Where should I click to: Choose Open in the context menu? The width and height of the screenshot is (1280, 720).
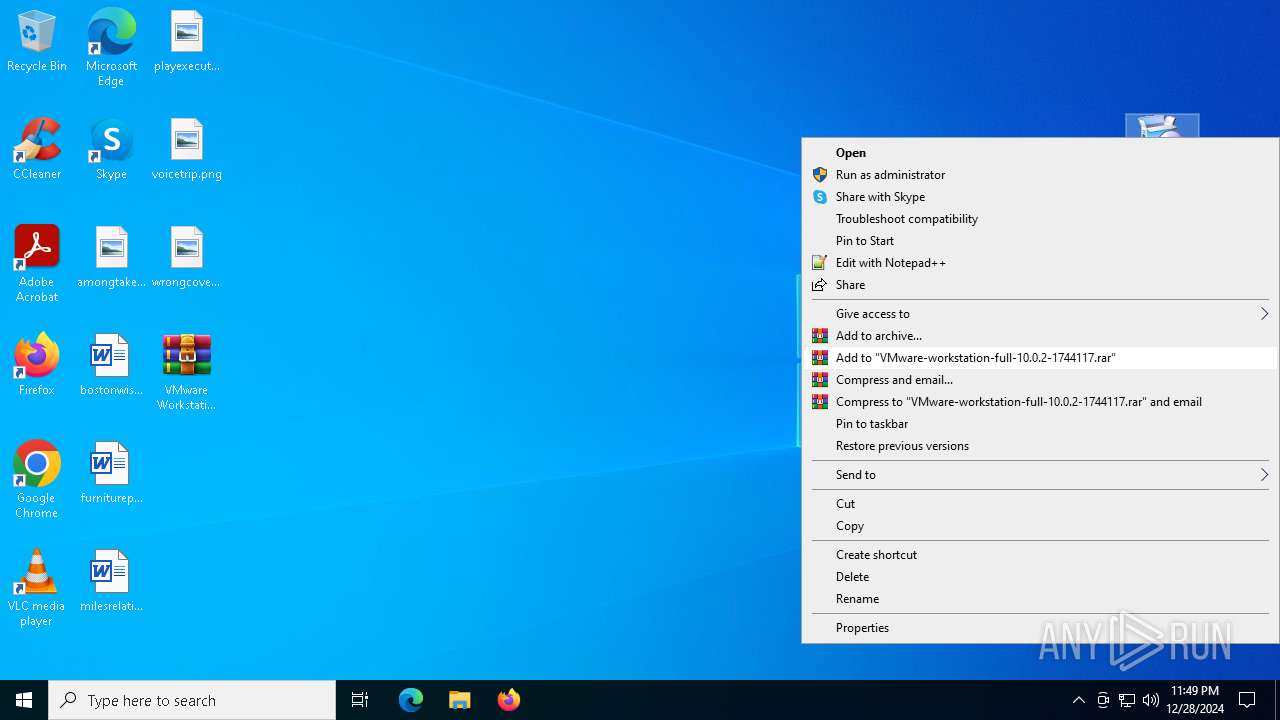(x=1040, y=153)
